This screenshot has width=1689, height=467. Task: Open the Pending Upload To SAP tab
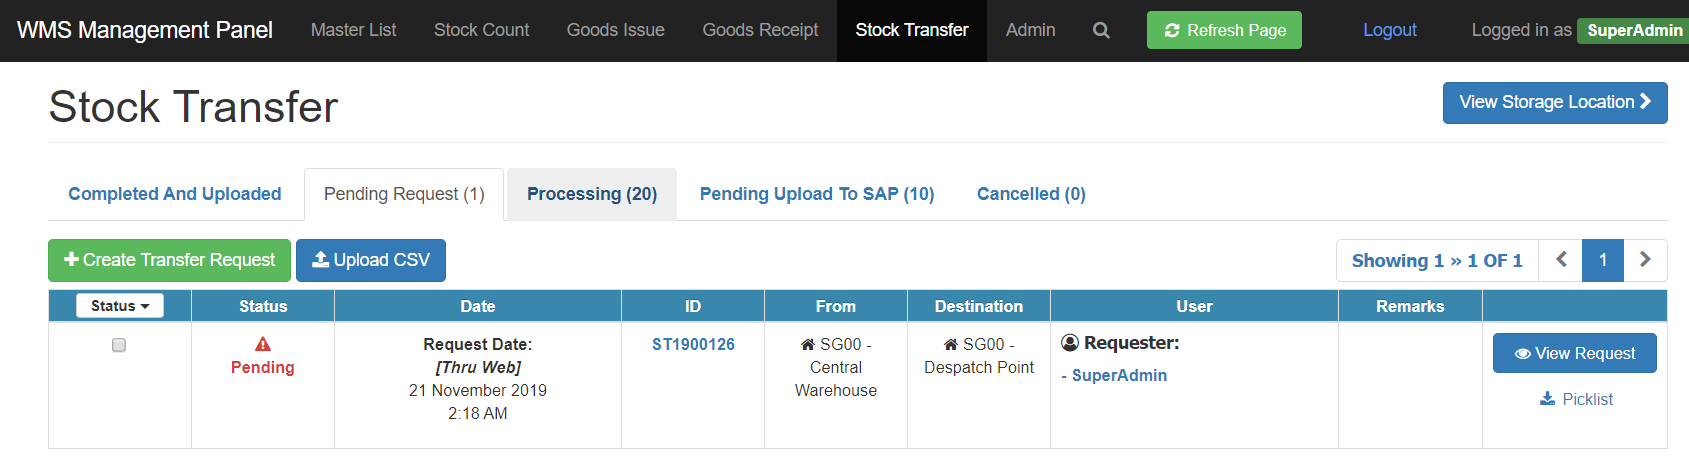817,194
